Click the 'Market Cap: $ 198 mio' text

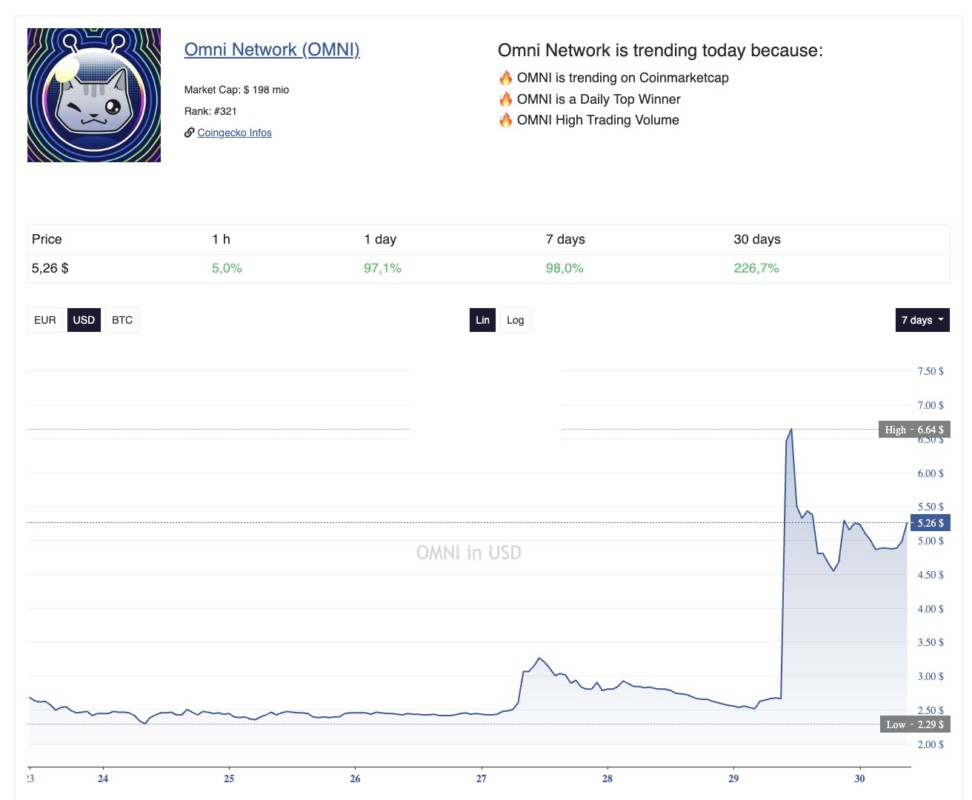click(236, 90)
